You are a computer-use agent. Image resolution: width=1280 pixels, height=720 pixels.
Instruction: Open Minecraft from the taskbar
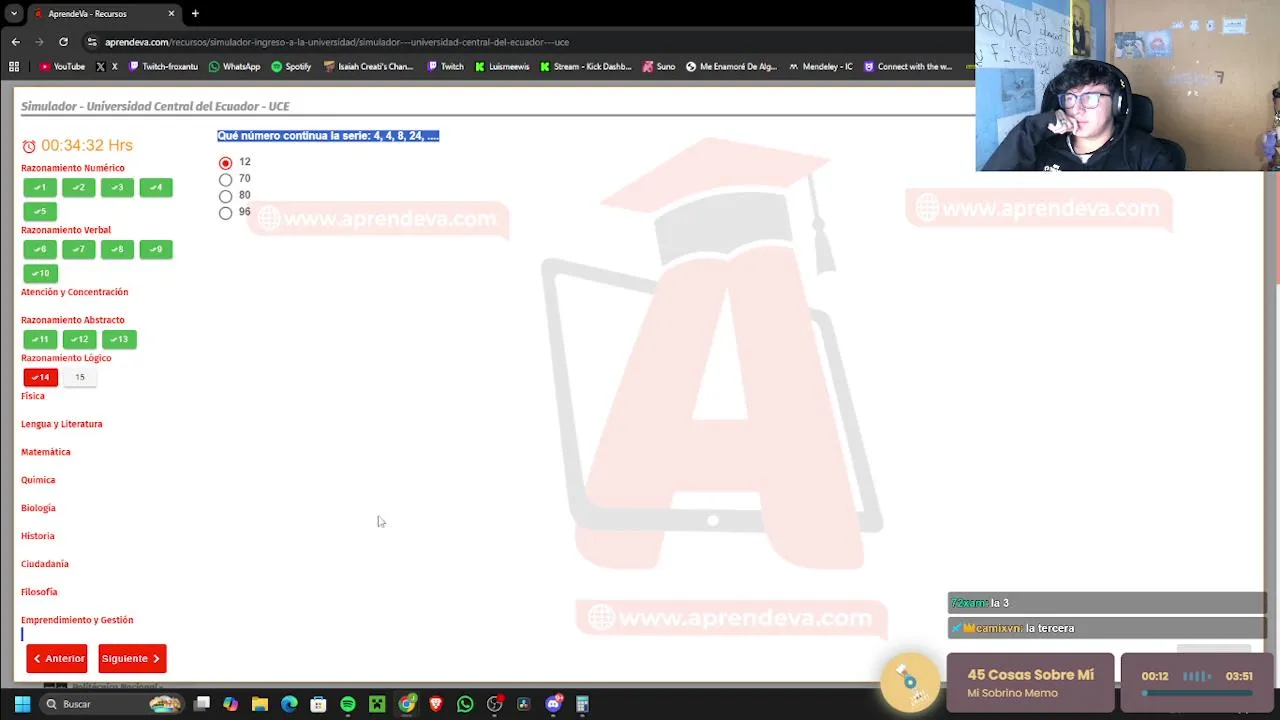pos(377,704)
